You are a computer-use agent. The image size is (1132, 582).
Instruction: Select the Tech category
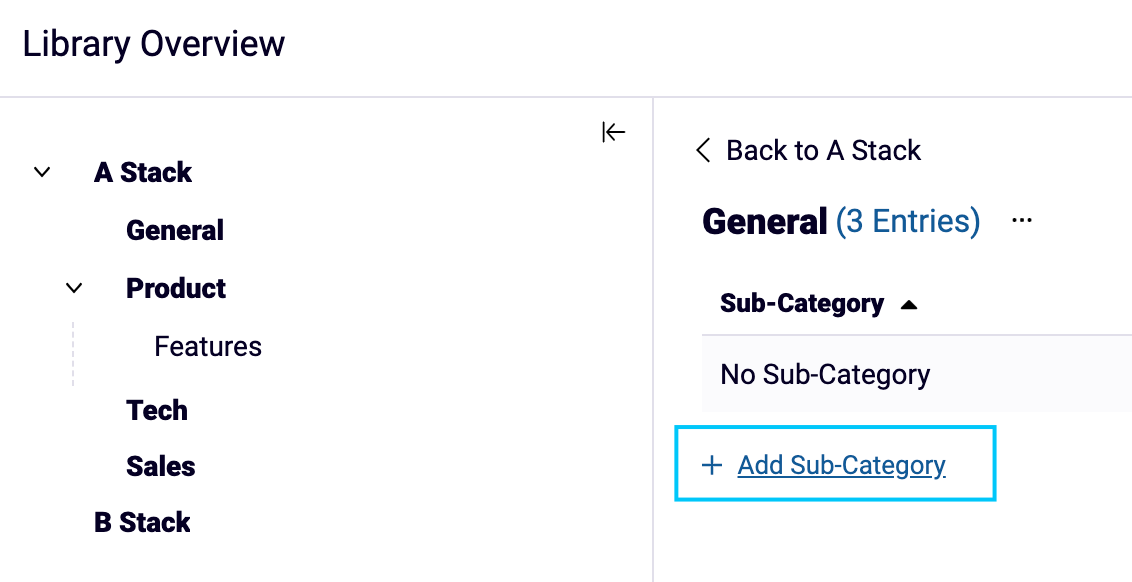156,410
